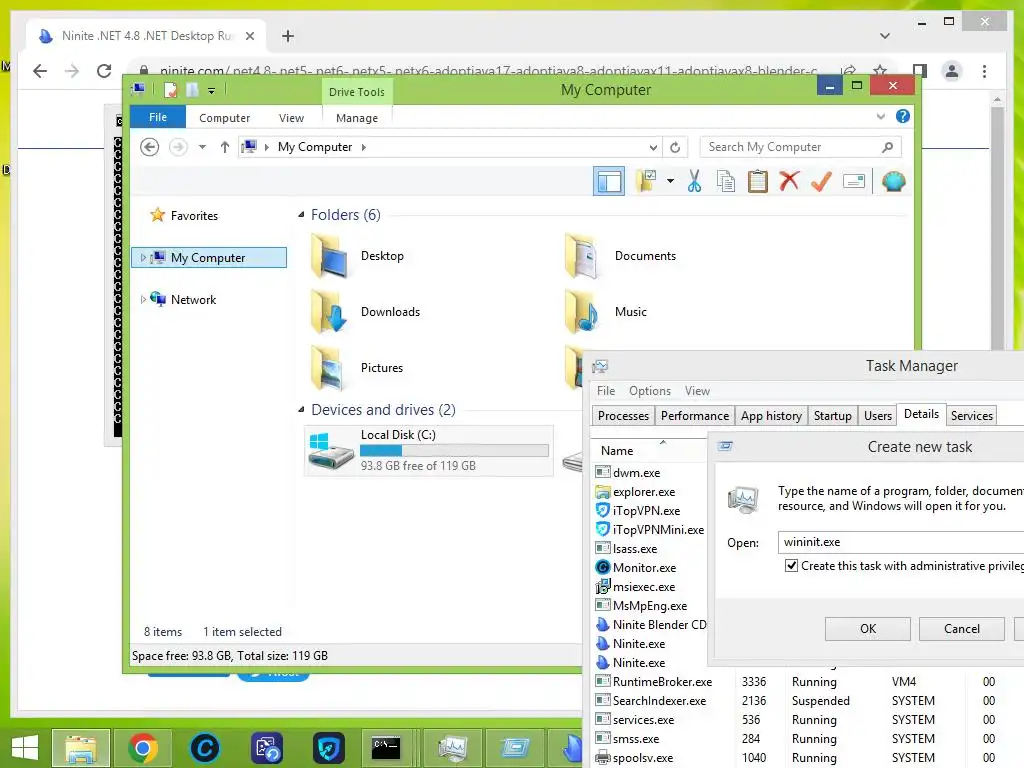Reload the page in Chrome
1024x768 pixels.
tap(104, 71)
